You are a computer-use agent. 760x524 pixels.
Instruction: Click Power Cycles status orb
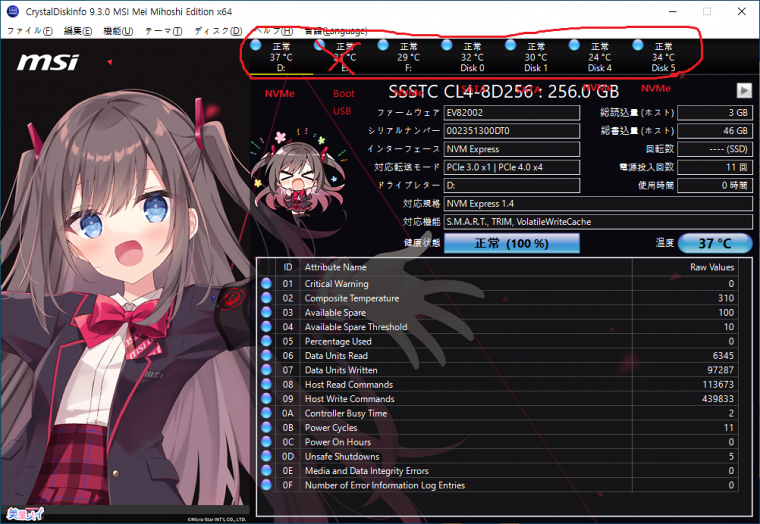[x=266, y=427]
